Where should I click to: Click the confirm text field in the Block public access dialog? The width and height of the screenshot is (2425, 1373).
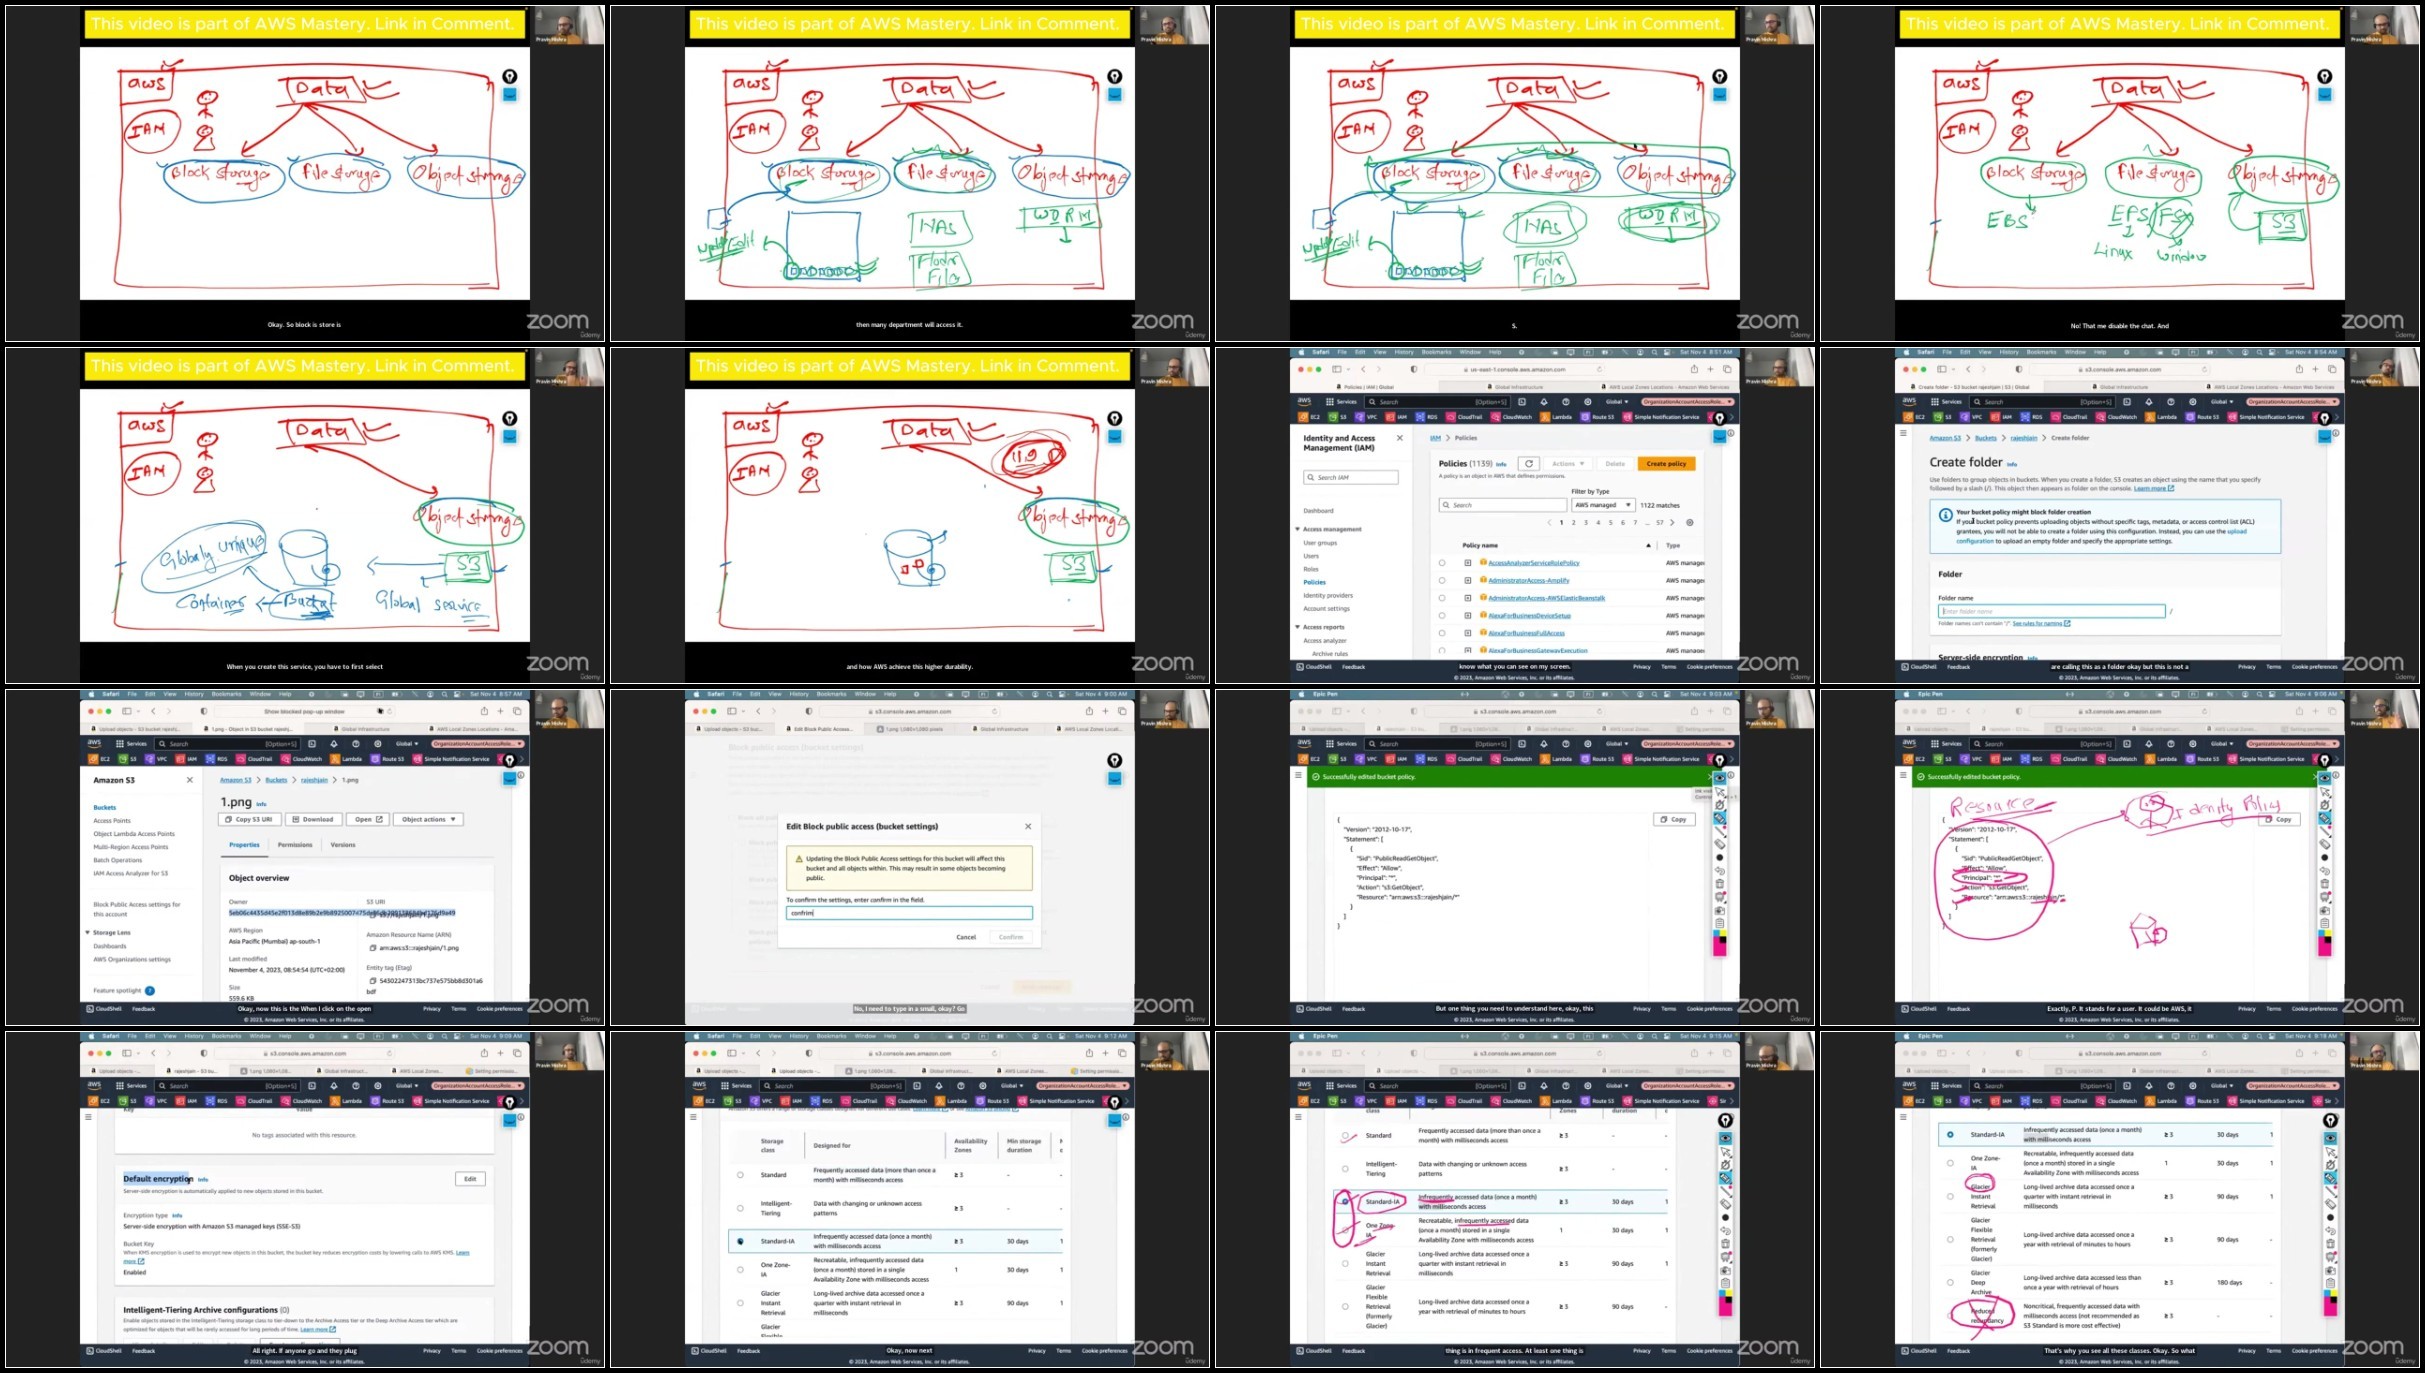(909, 913)
